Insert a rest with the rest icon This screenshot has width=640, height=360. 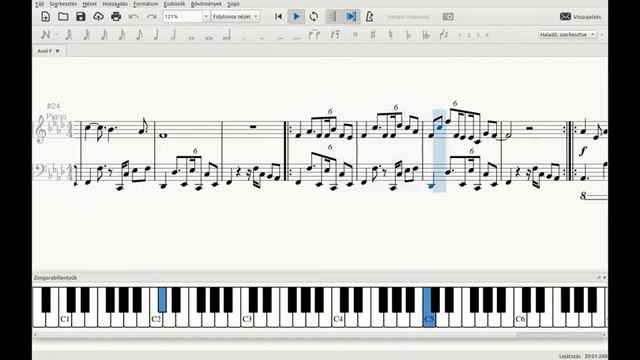[335, 35]
